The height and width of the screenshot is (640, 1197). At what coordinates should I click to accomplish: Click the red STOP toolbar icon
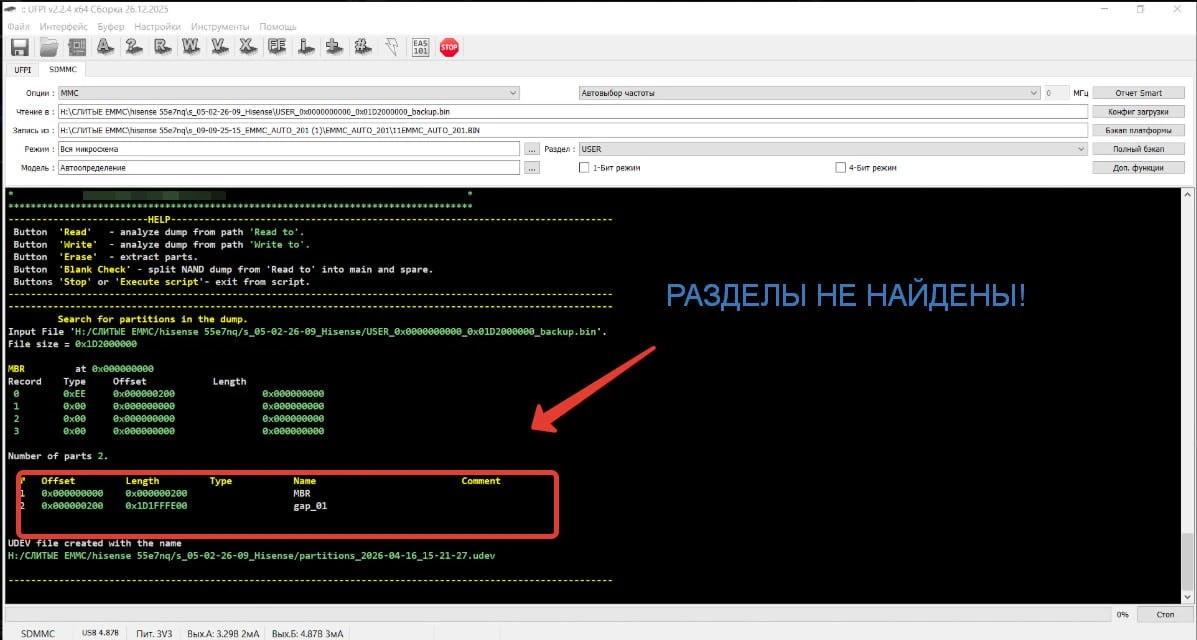[450, 47]
